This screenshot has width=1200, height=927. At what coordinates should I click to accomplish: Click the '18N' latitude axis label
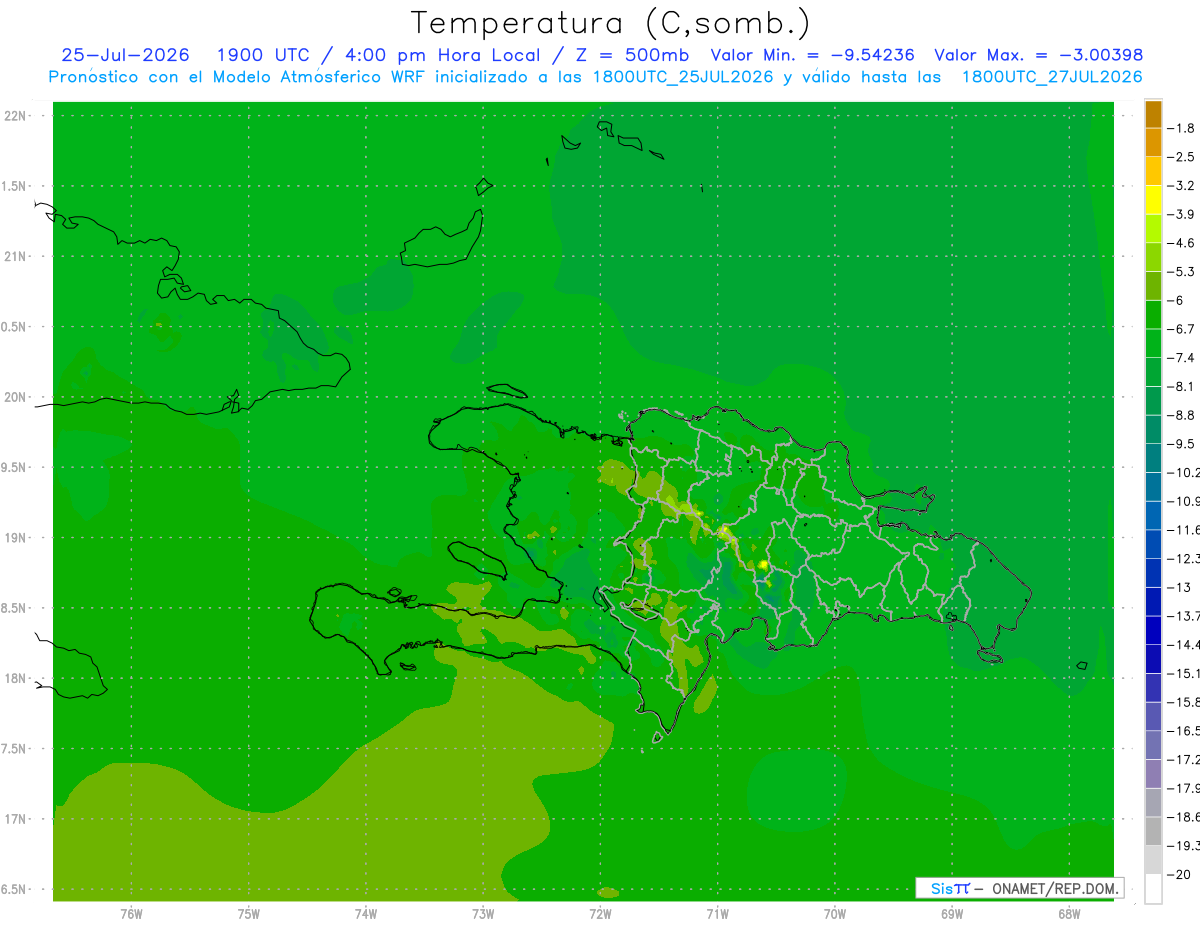tap(16, 678)
